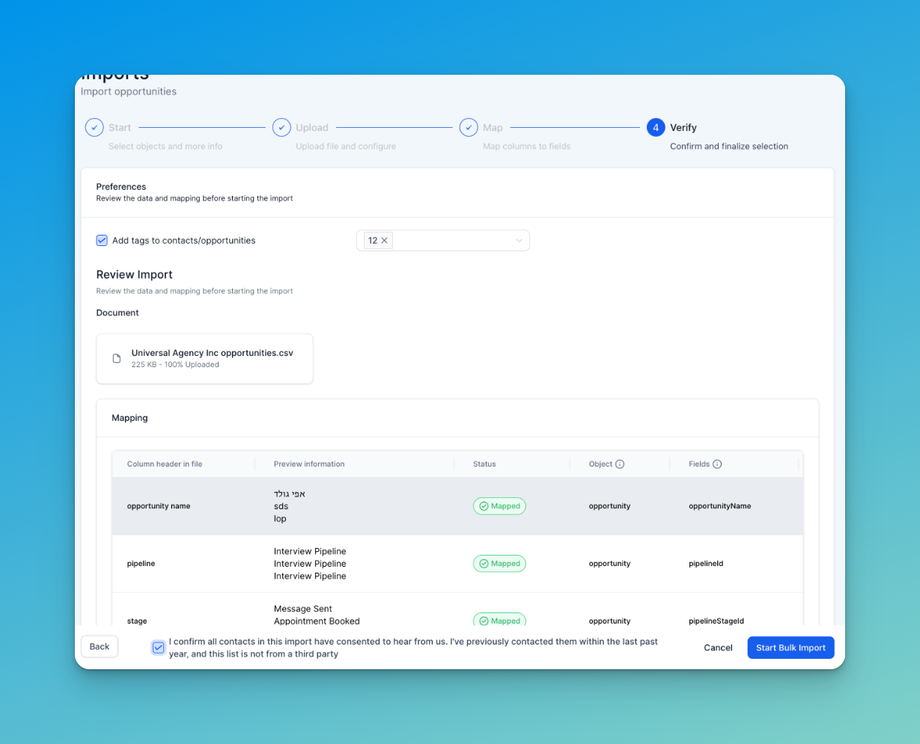Click the Universal Agency Inc opportunities.csv file card
Screen dimensions: 920x744
click(x=204, y=359)
